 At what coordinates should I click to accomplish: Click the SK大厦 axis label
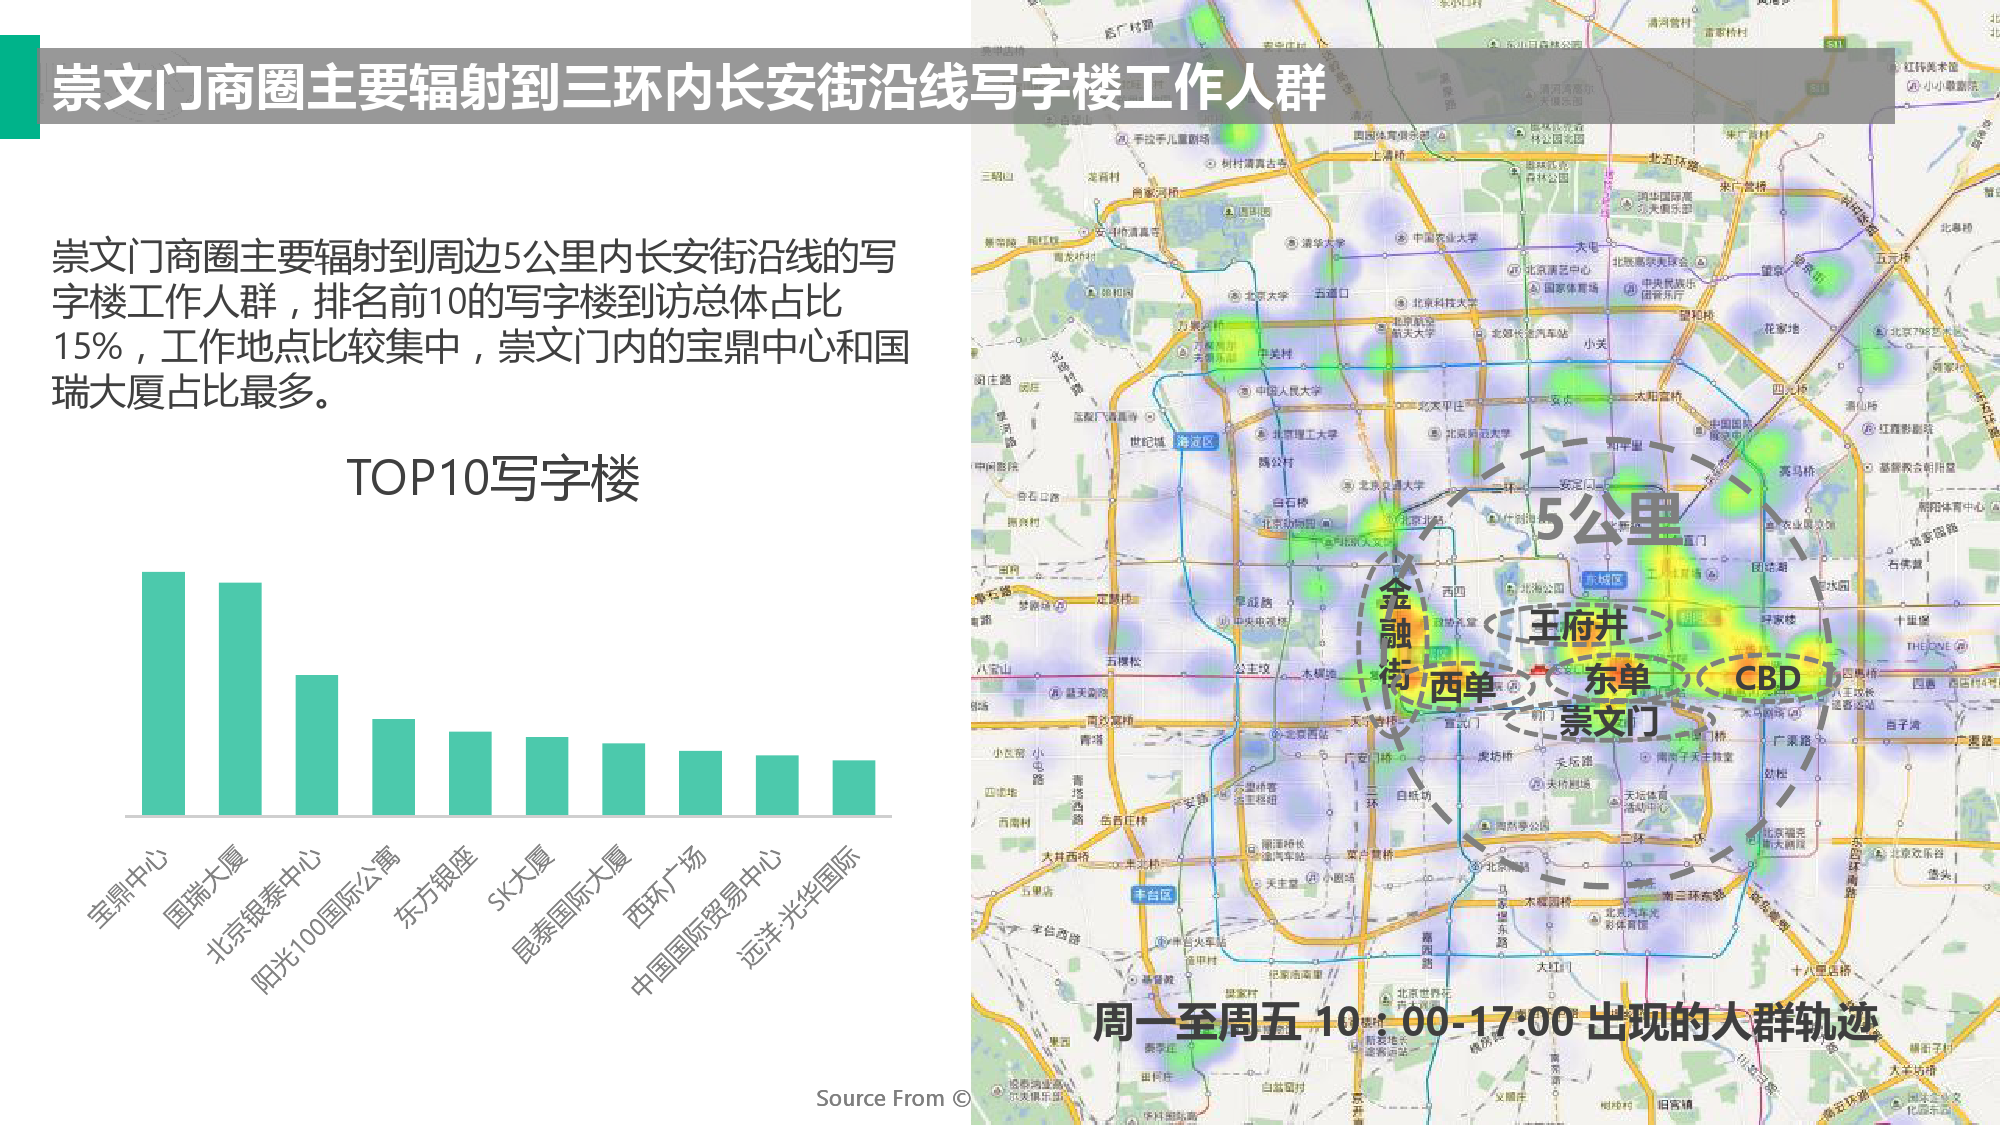[x=520, y=878]
